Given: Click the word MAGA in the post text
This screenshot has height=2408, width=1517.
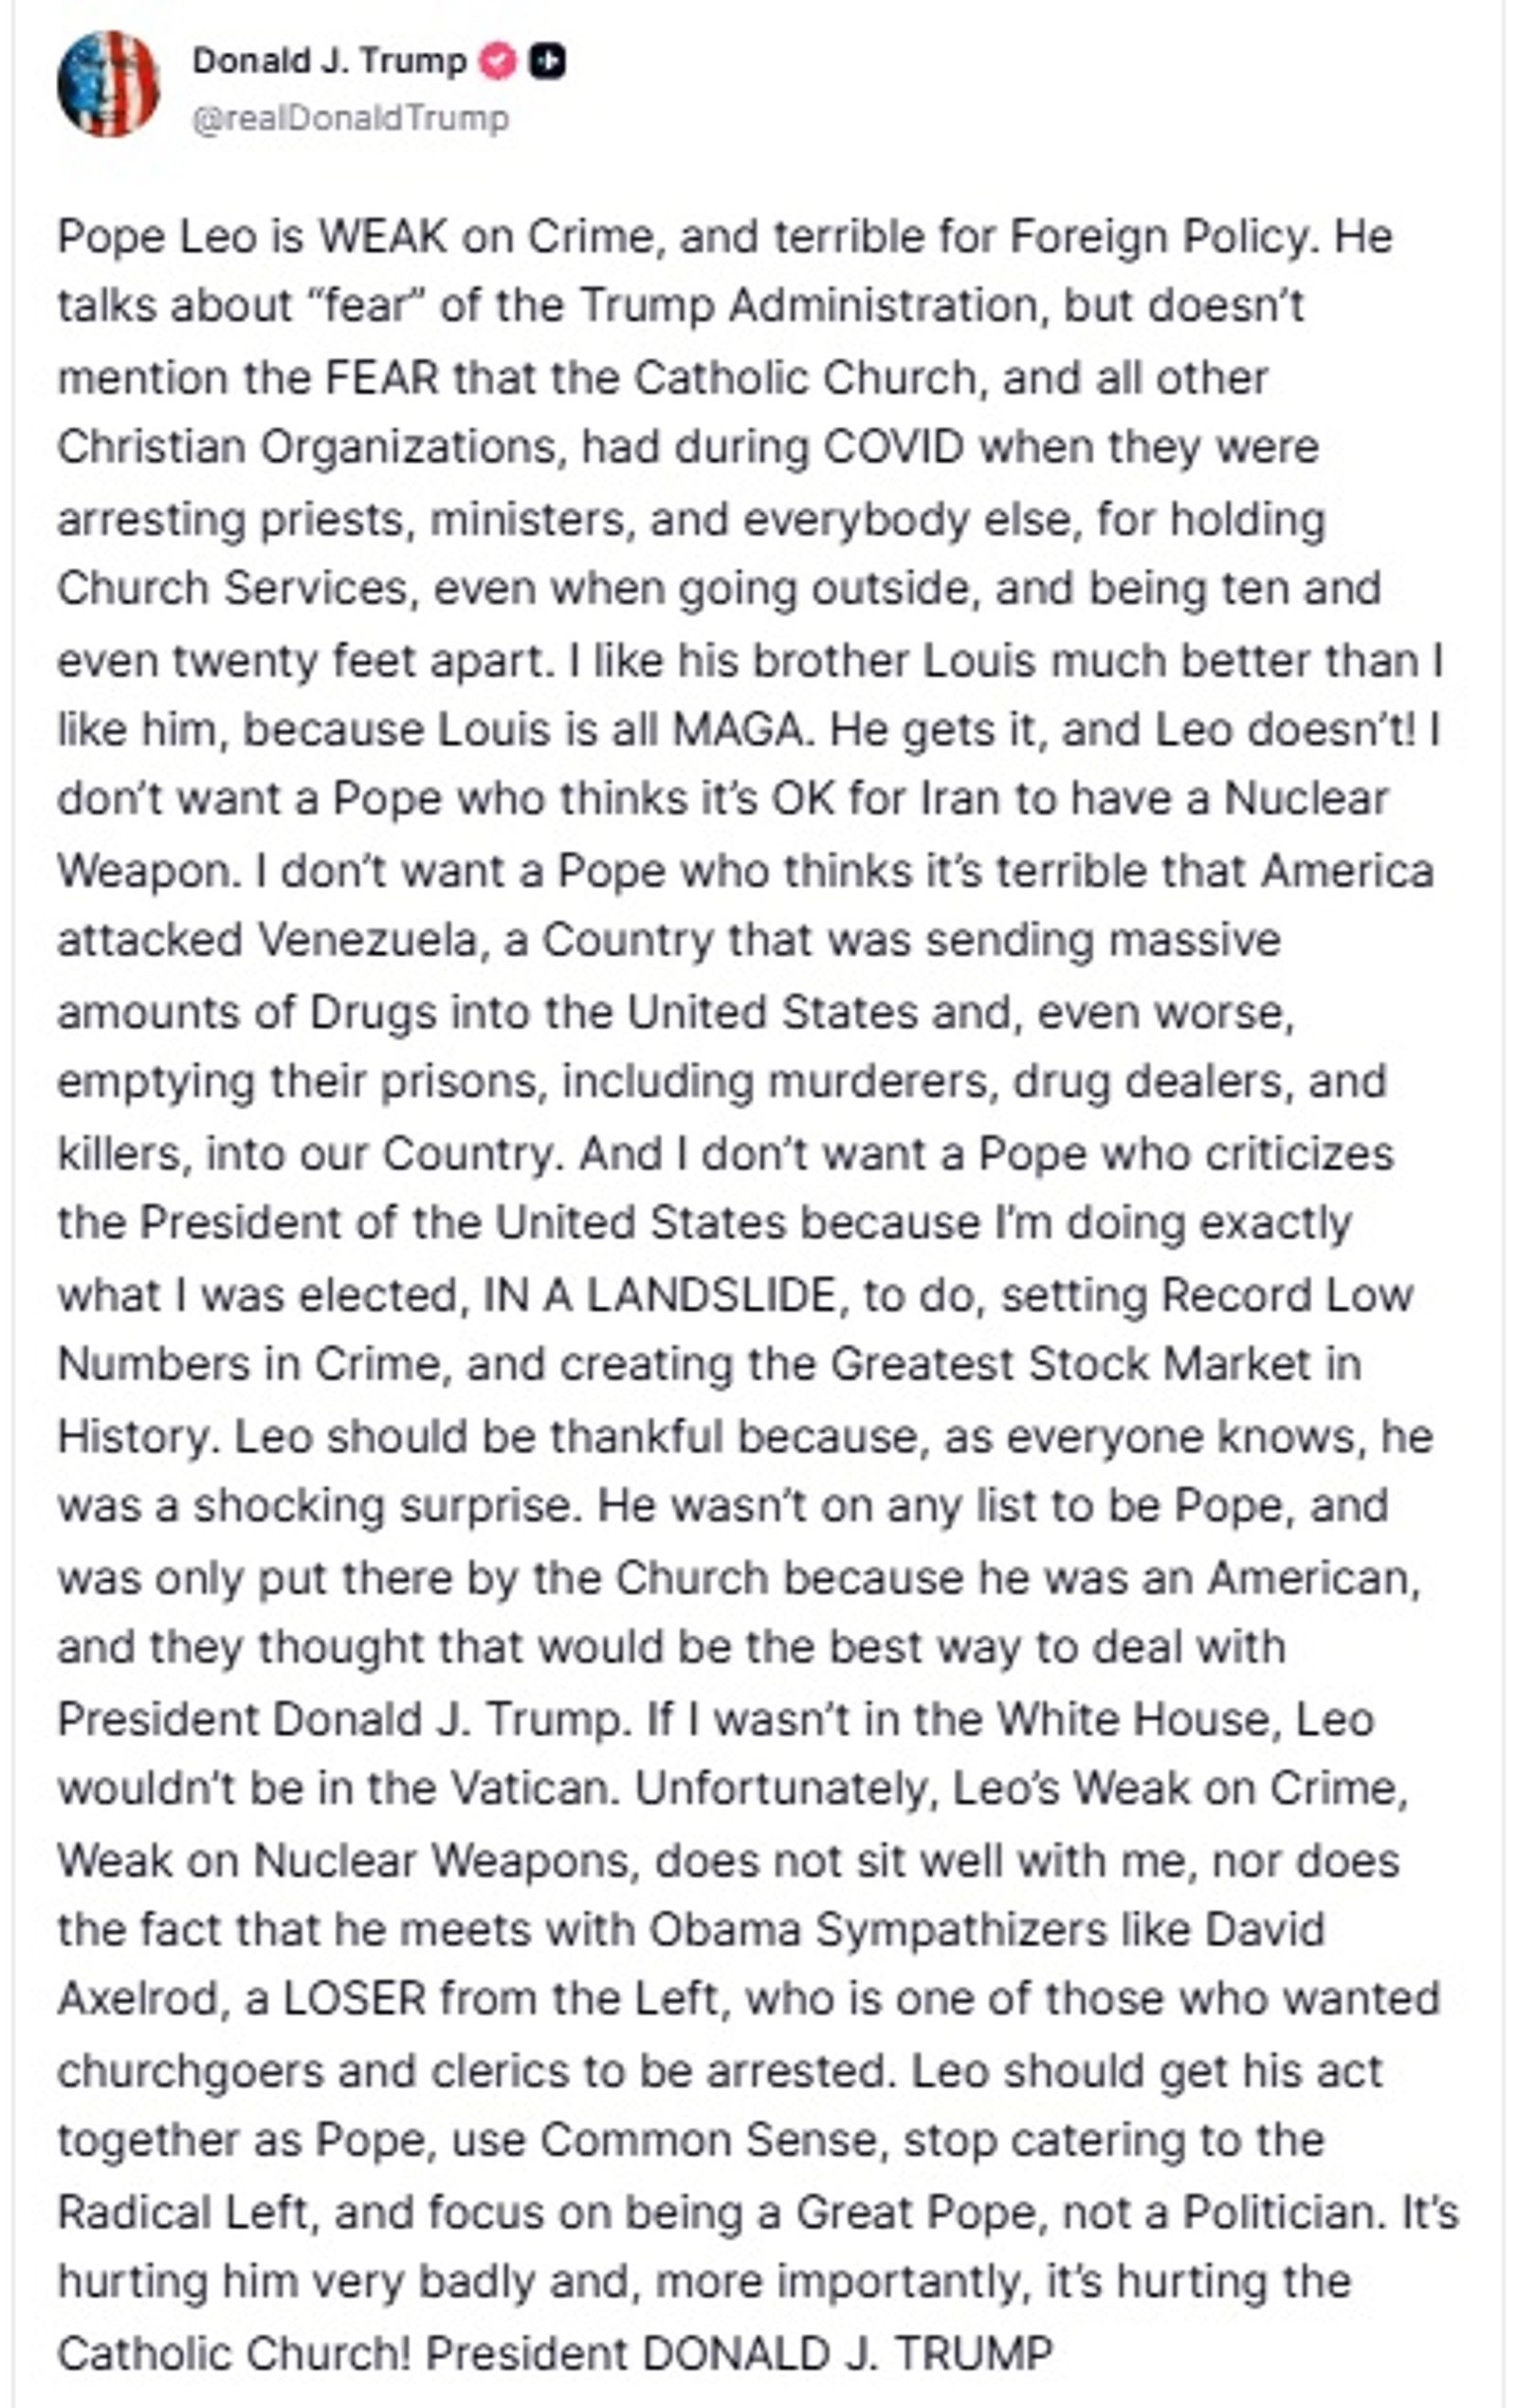Looking at the screenshot, I should coord(739,730).
